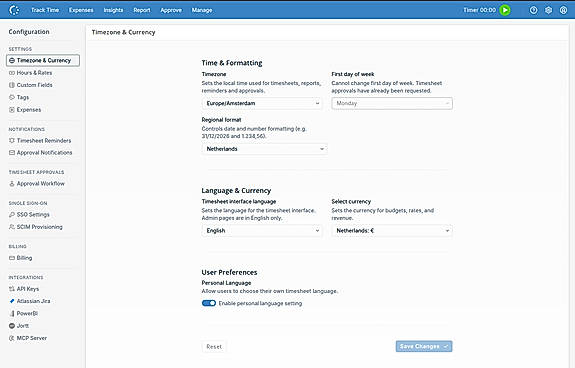Click the globe icon beside Timezone & Currency

12,60
